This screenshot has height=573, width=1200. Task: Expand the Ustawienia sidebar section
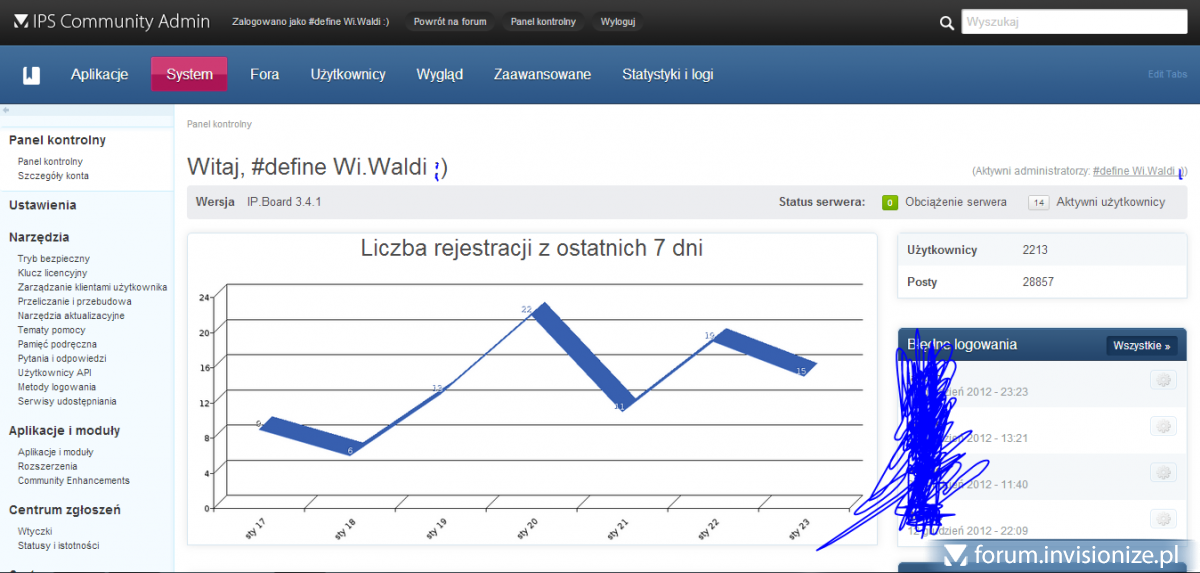(43, 205)
